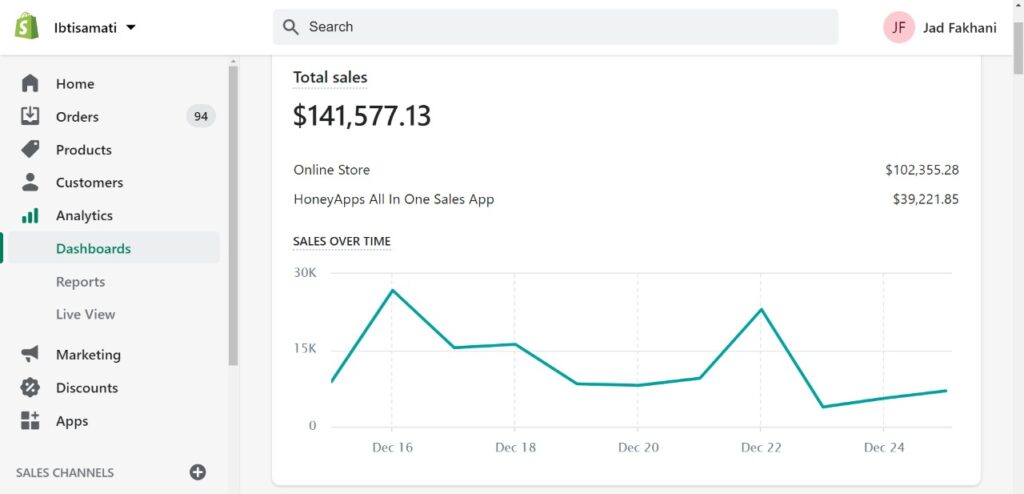Screen dimensions: 1024x494
Task: Expand the Ibtisamati store dropdown arrow
Action: (x=131, y=27)
